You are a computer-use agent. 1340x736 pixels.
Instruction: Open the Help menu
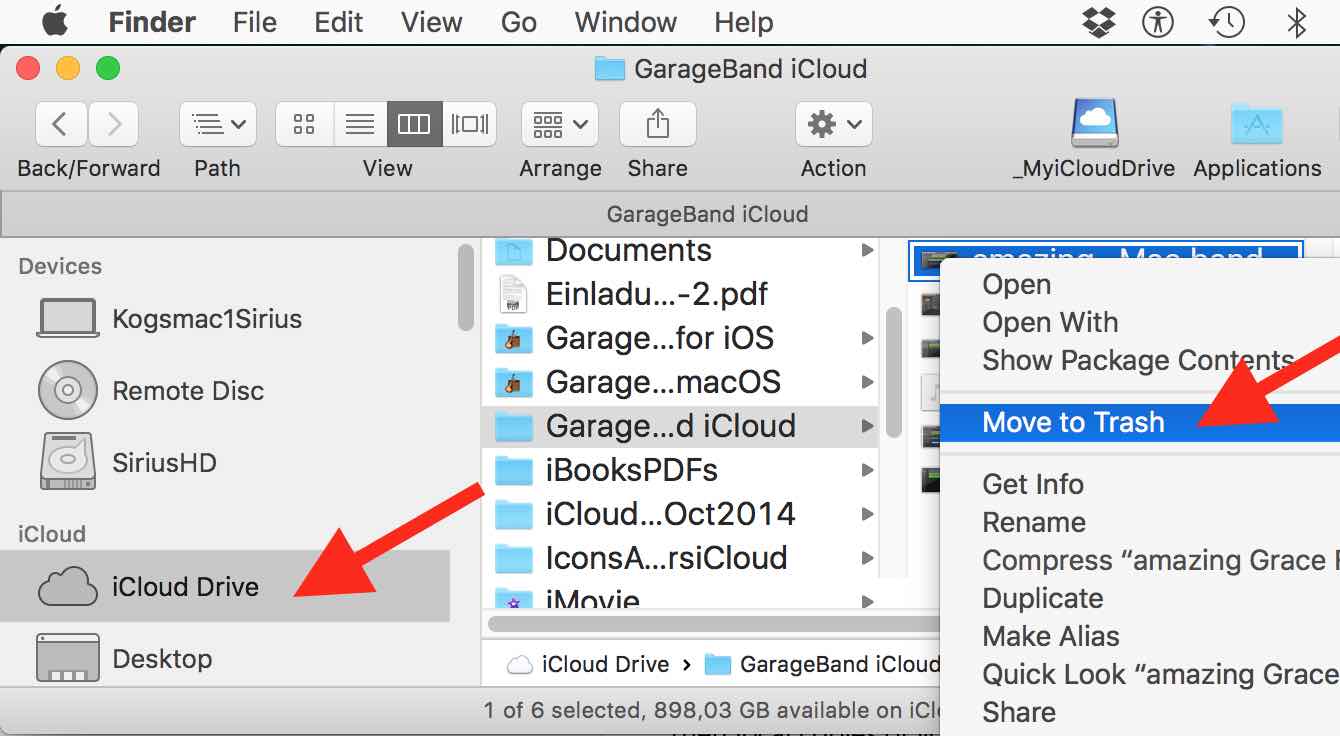coord(744,22)
